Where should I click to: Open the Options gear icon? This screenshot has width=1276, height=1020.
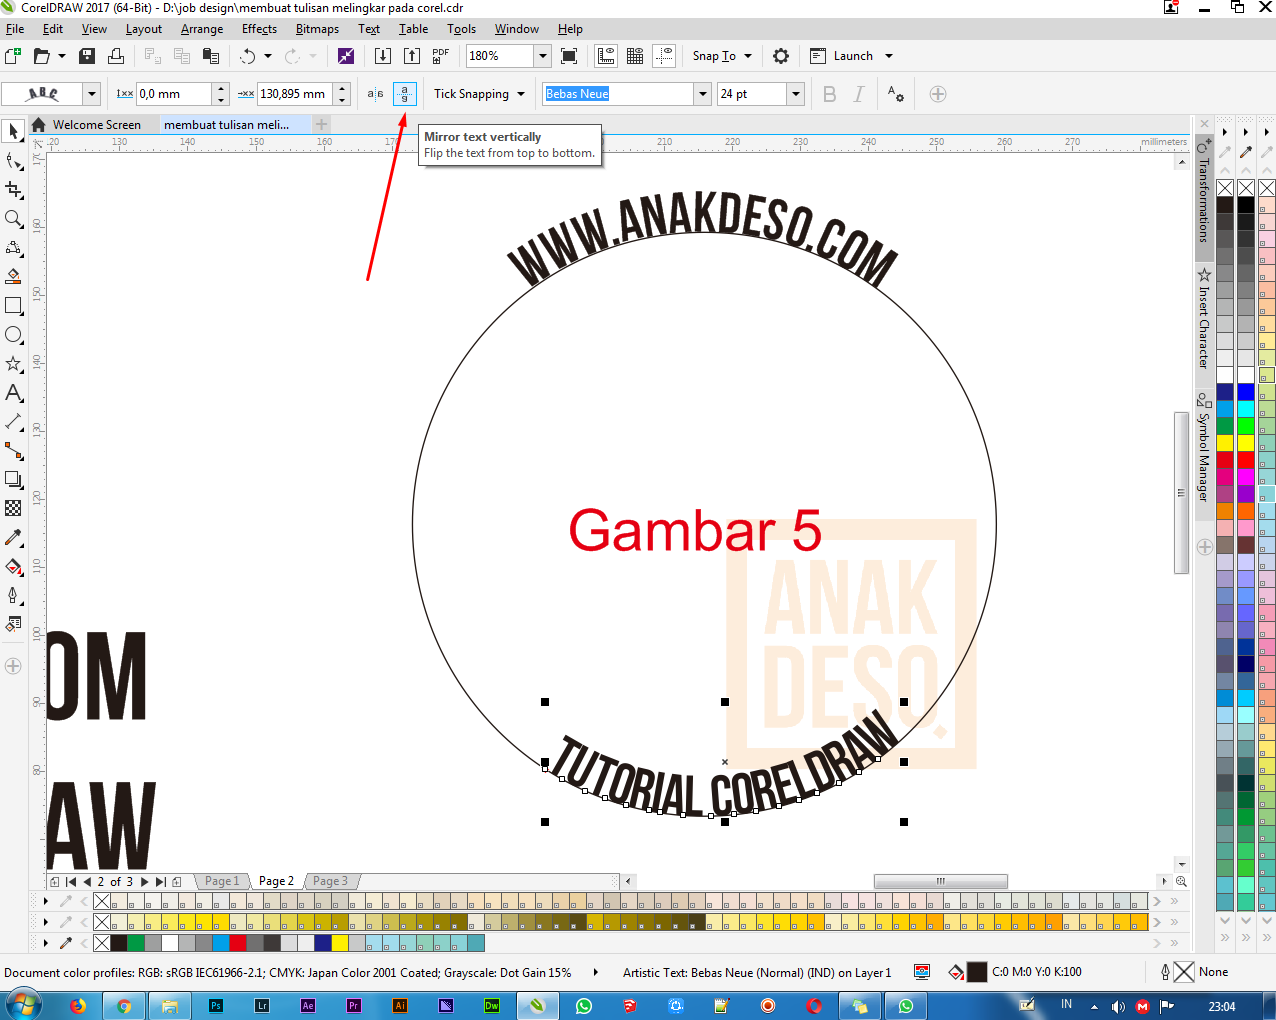(x=781, y=56)
